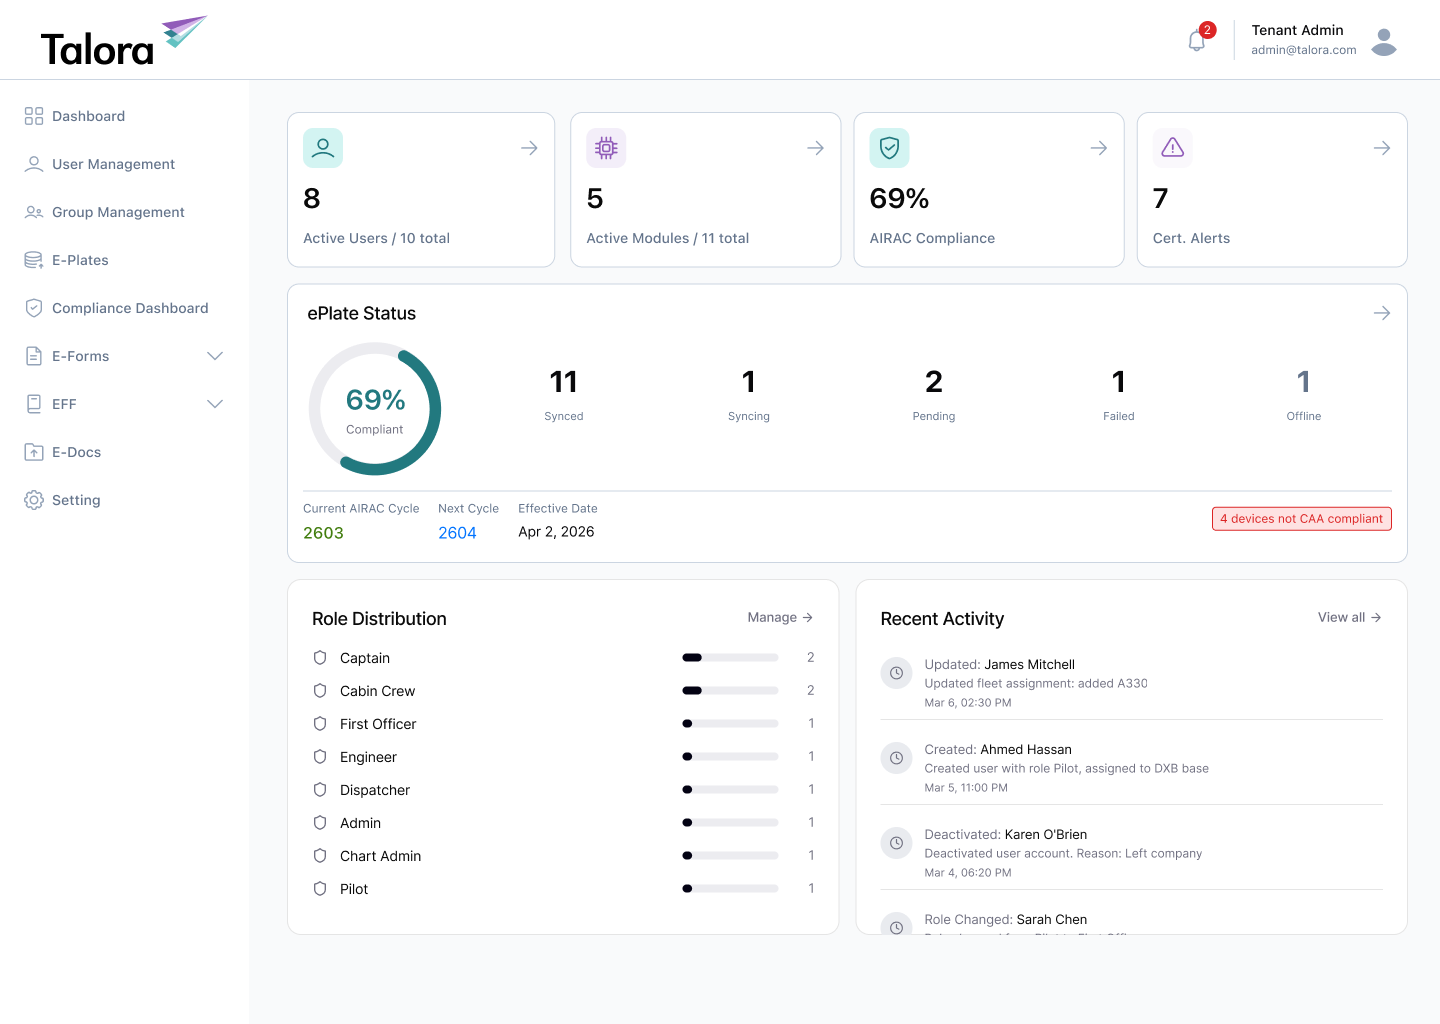Click Manage link in Role Distribution
Image resolution: width=1440 pixels, height=1024 pixels.
click(x=780, y=617)
